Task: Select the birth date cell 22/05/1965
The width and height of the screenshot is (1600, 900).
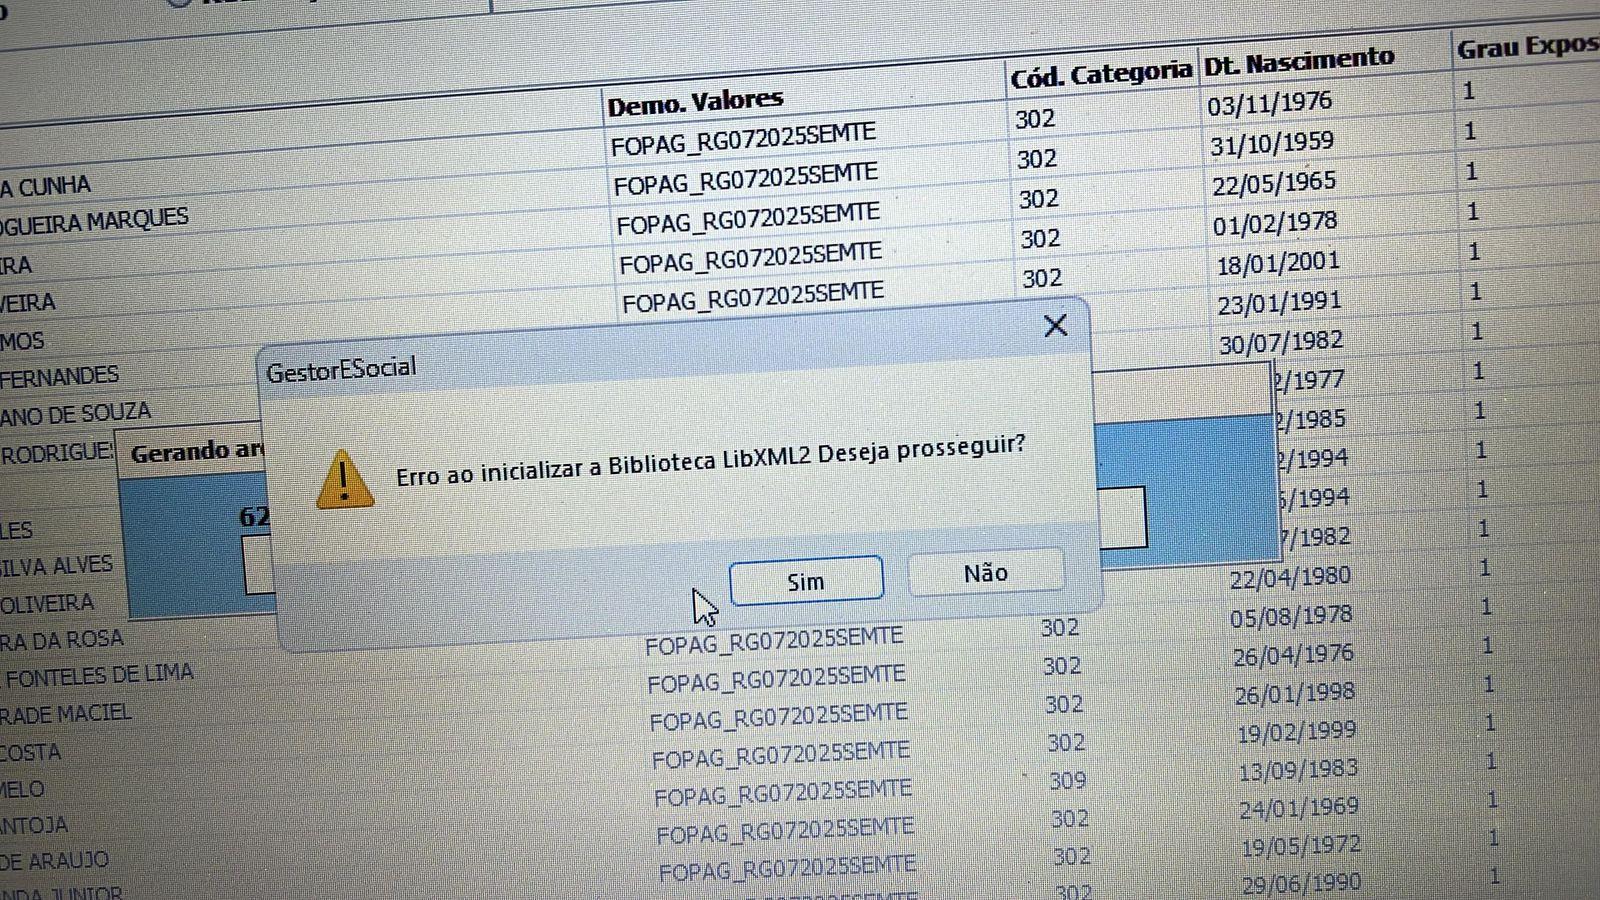Action: pyautogui.click(x=1274, y=183)
